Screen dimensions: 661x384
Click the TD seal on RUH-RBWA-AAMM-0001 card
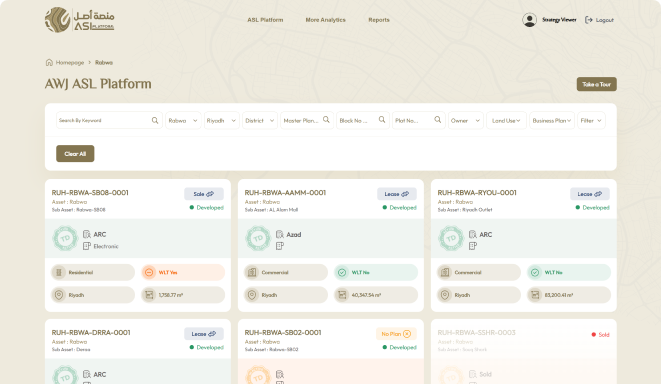258,239
